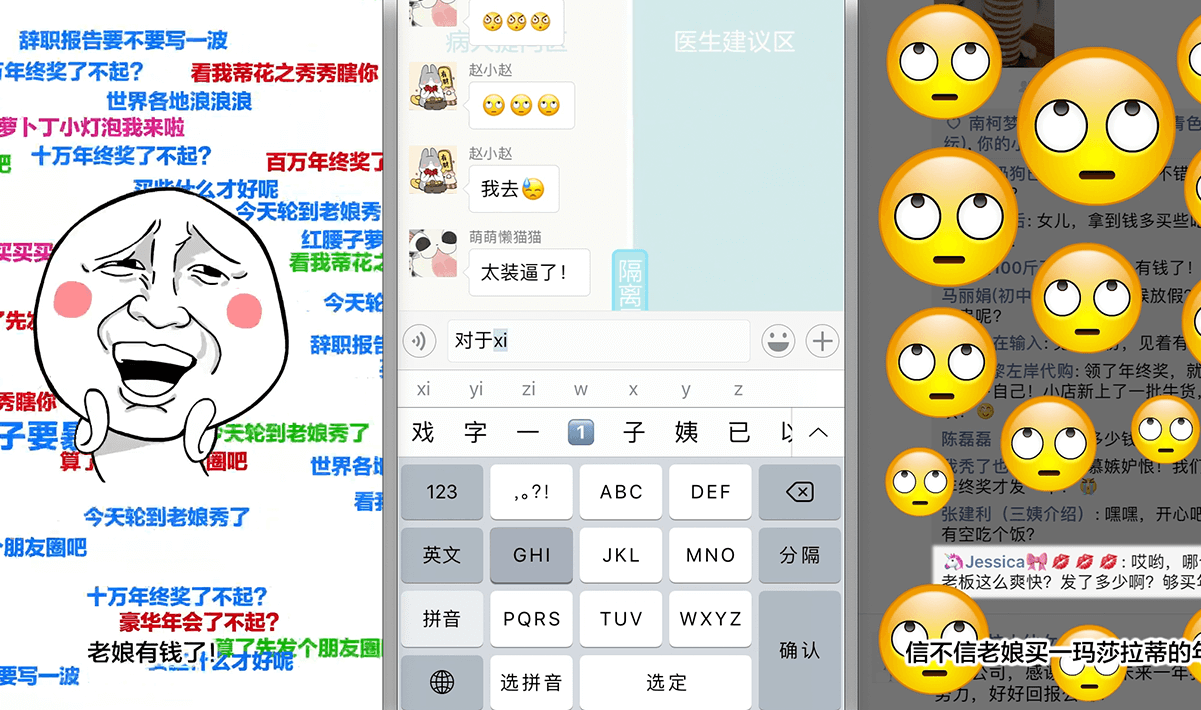Tap the ABC key
The height and width of the screenshot is (710, 1201).
621,492
